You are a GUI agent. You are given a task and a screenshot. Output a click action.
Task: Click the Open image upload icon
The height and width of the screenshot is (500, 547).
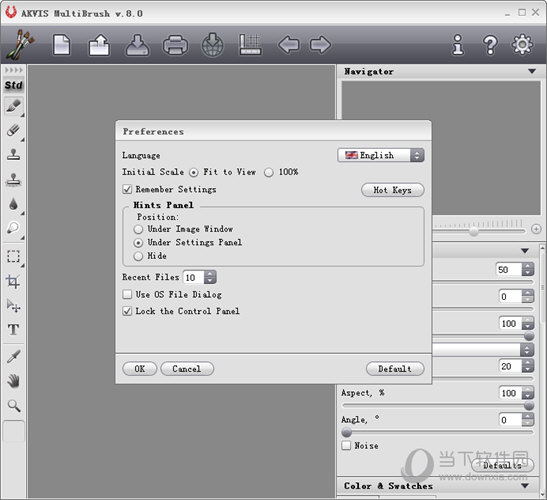pyautogui.click(x=99, y=45)
